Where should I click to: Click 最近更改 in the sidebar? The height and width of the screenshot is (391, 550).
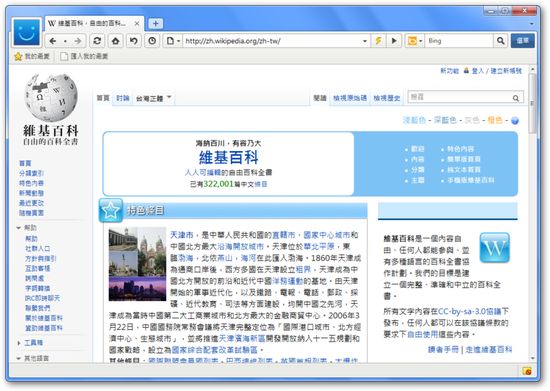coord(32,203)
